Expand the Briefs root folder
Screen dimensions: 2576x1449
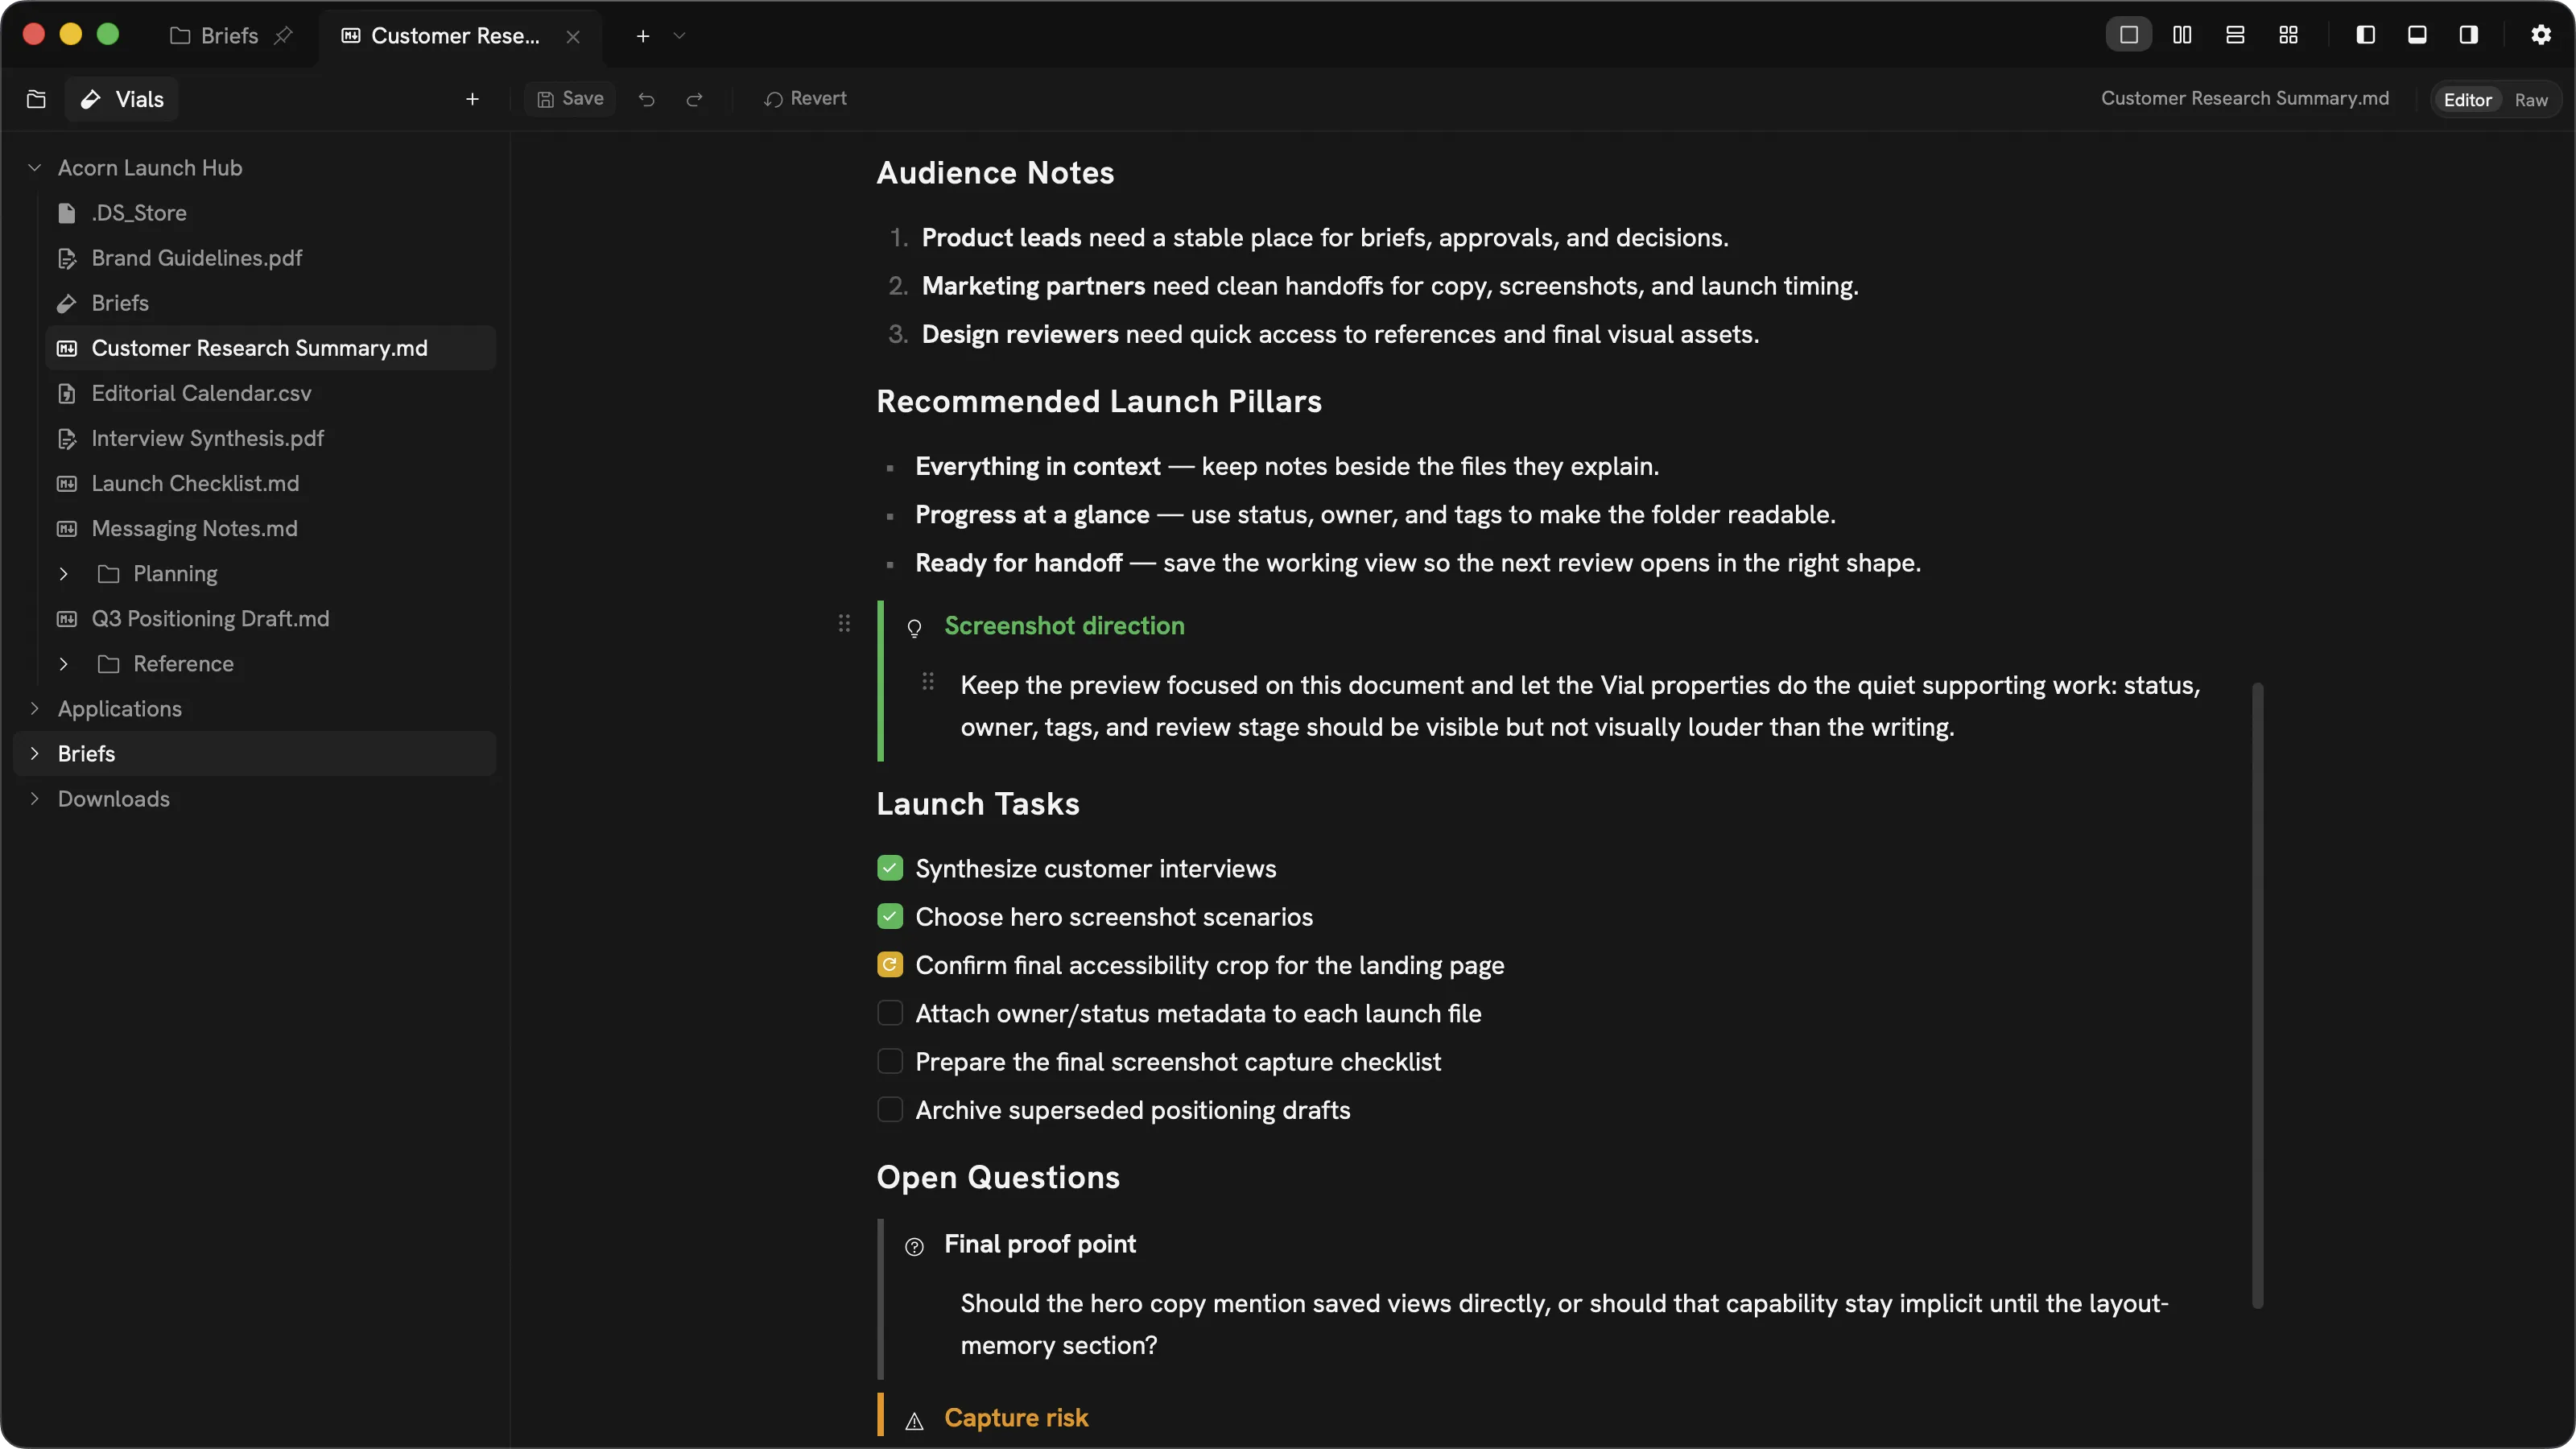(x=35, y=754)
